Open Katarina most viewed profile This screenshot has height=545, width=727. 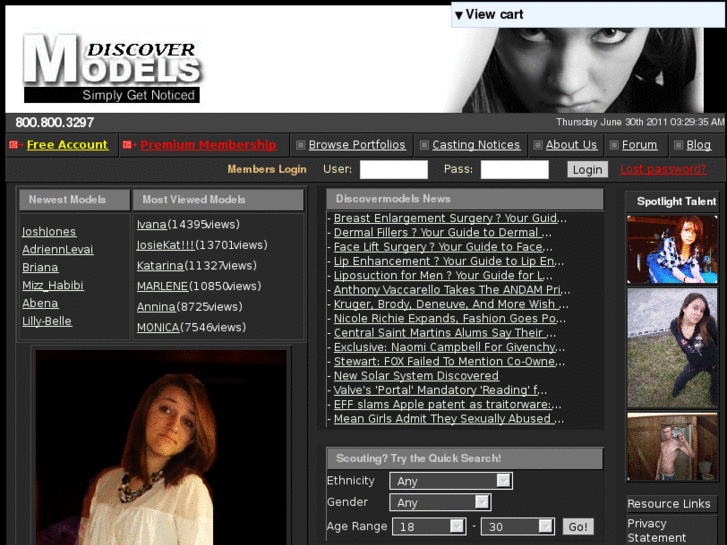(x=160, y=265)
